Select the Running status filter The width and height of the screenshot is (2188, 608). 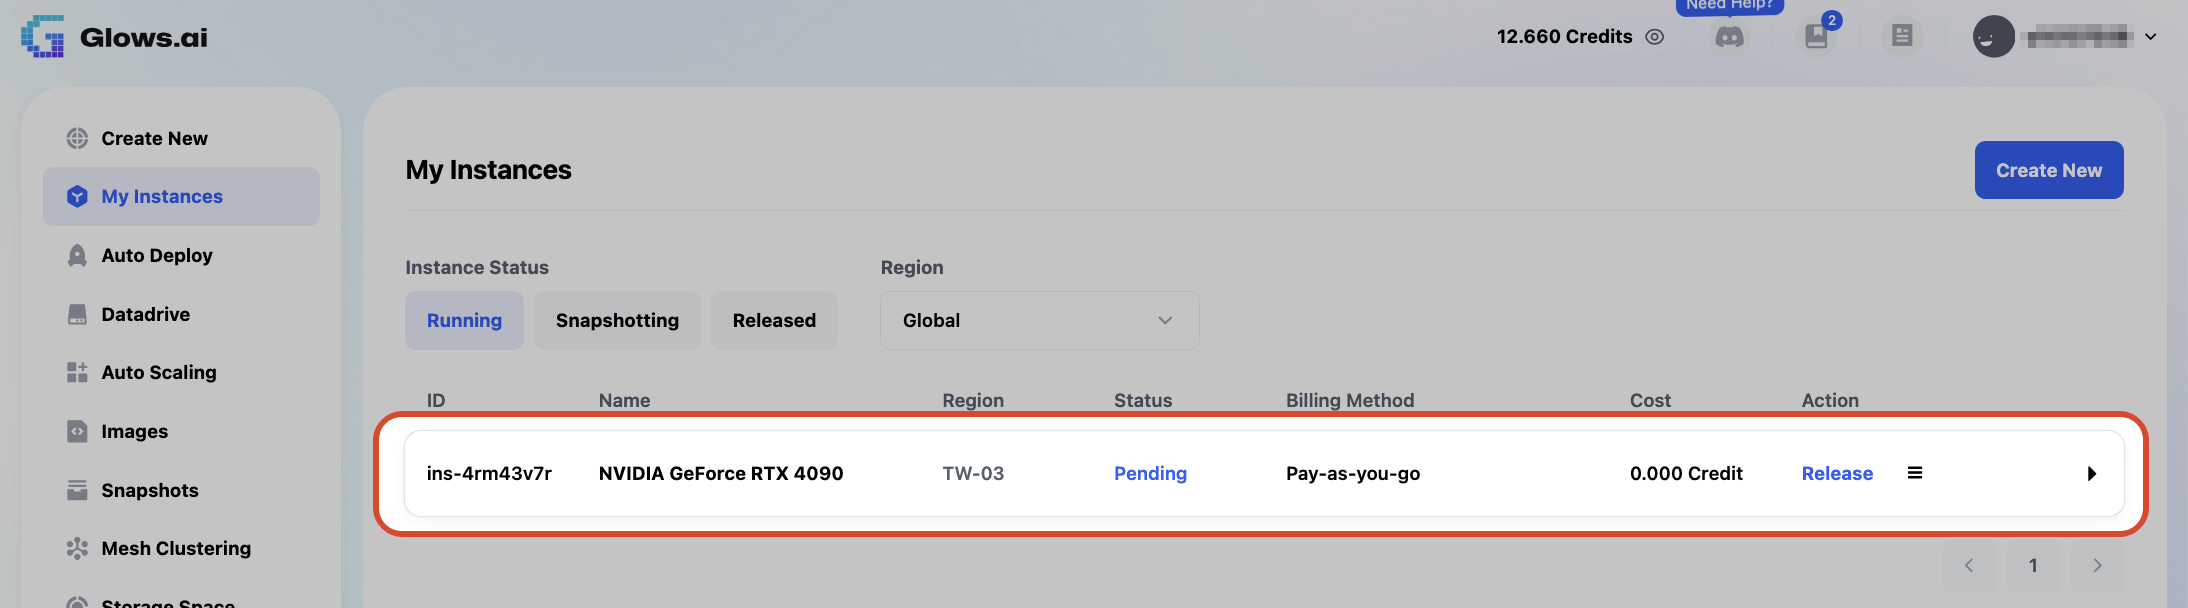[x=464, y=320]
